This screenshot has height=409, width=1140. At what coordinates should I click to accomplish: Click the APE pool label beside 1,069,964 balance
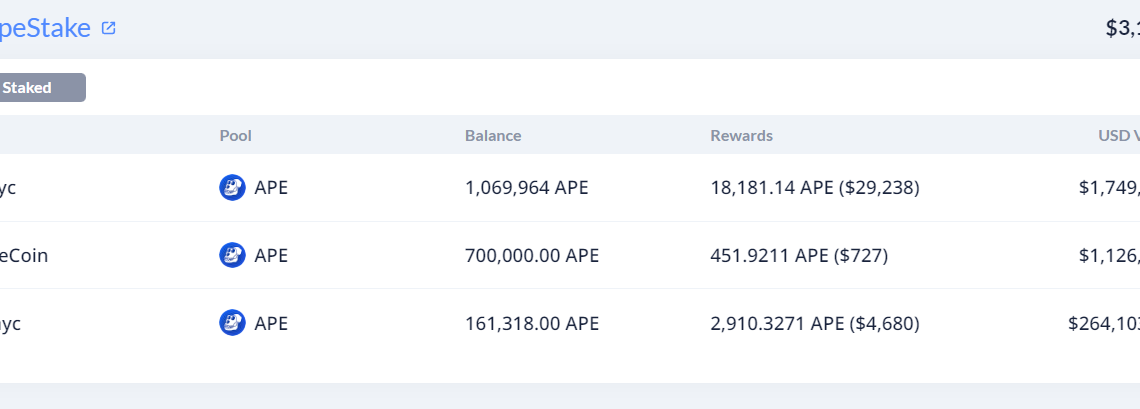271,188
